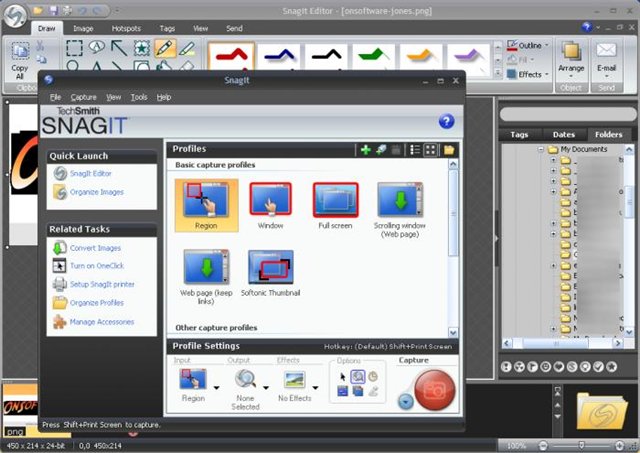This screenshot has height=453, width=640.
Task: Open the File menu in Snagit window
Action: [x=55, y=97]
